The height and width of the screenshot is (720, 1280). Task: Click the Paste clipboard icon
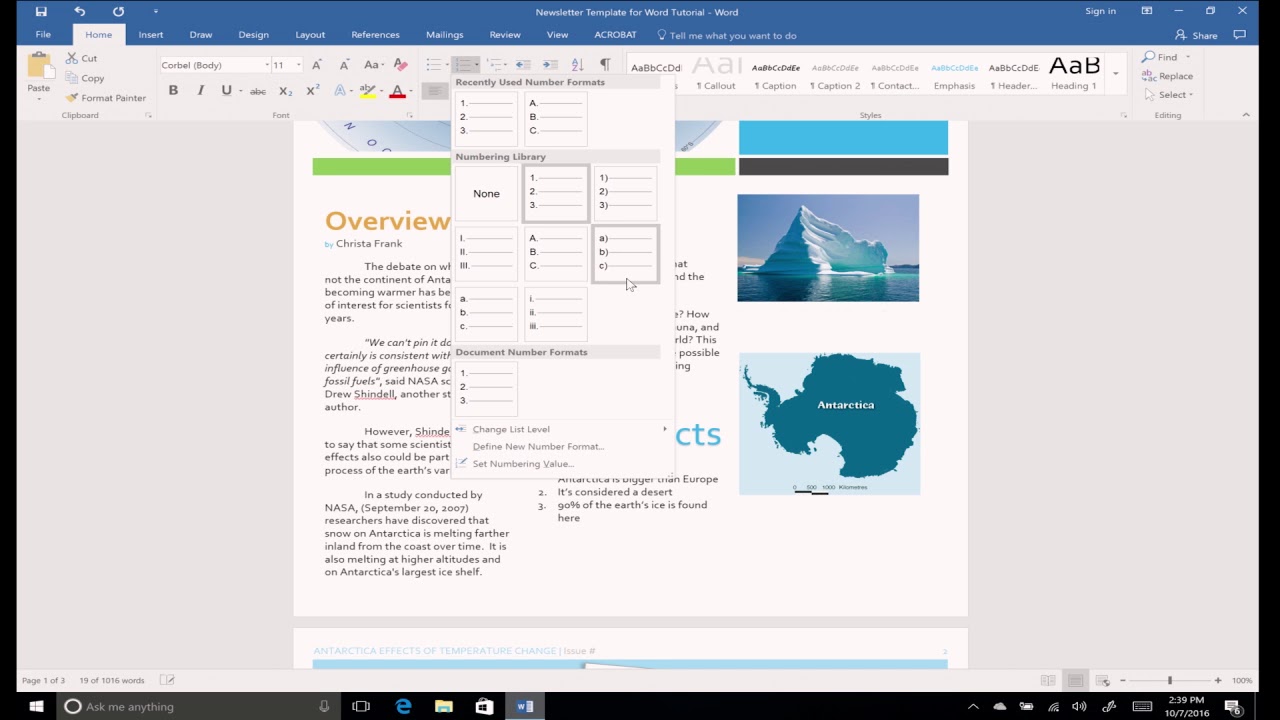pos(39,66)
